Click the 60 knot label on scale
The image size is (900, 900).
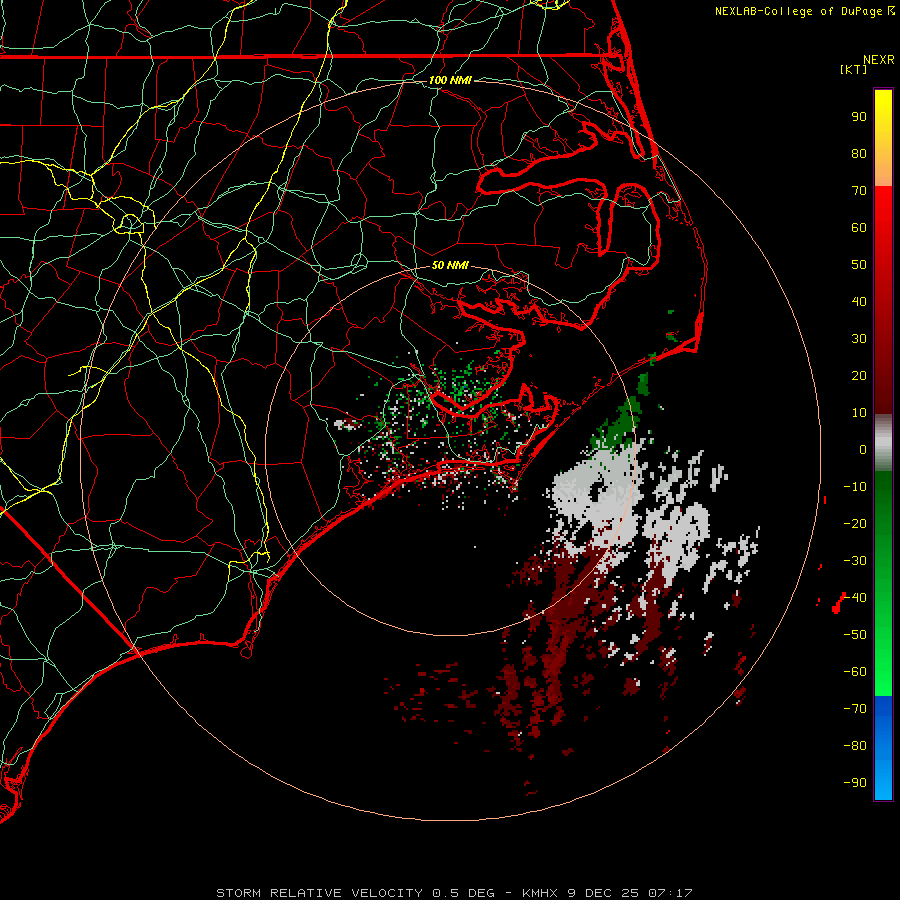point(859,227)
